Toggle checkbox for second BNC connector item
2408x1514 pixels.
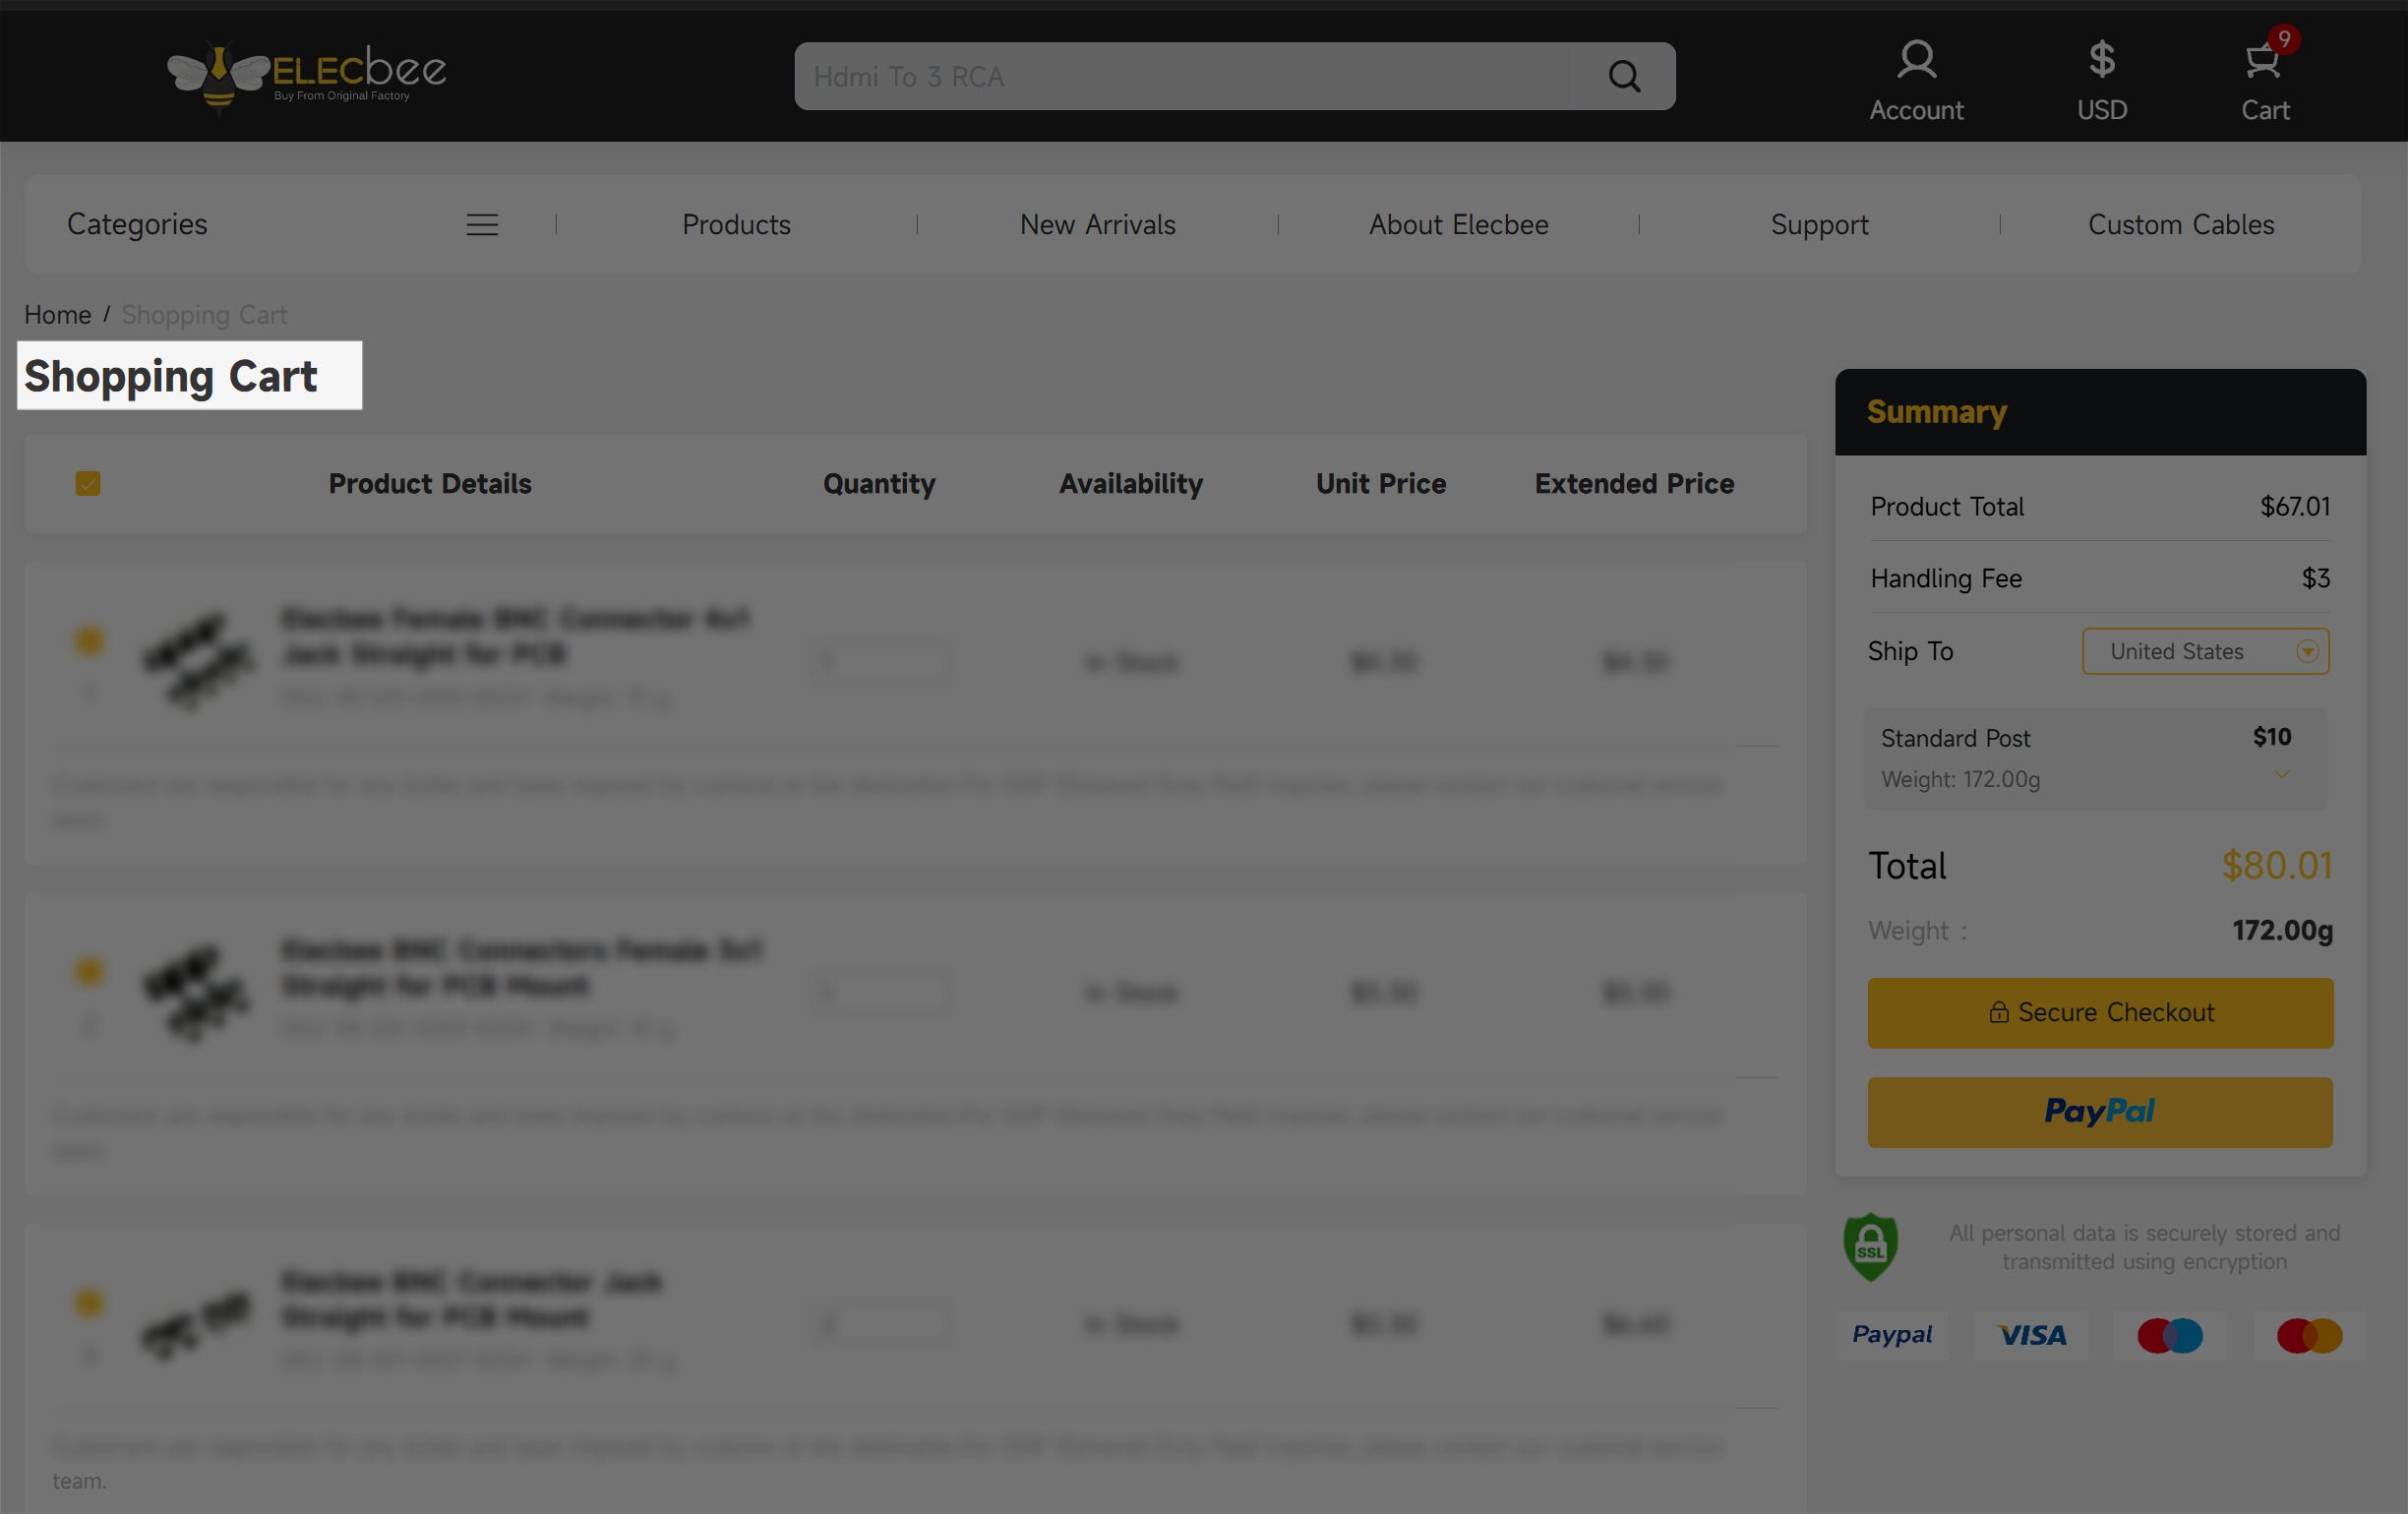tap(89, 971)
